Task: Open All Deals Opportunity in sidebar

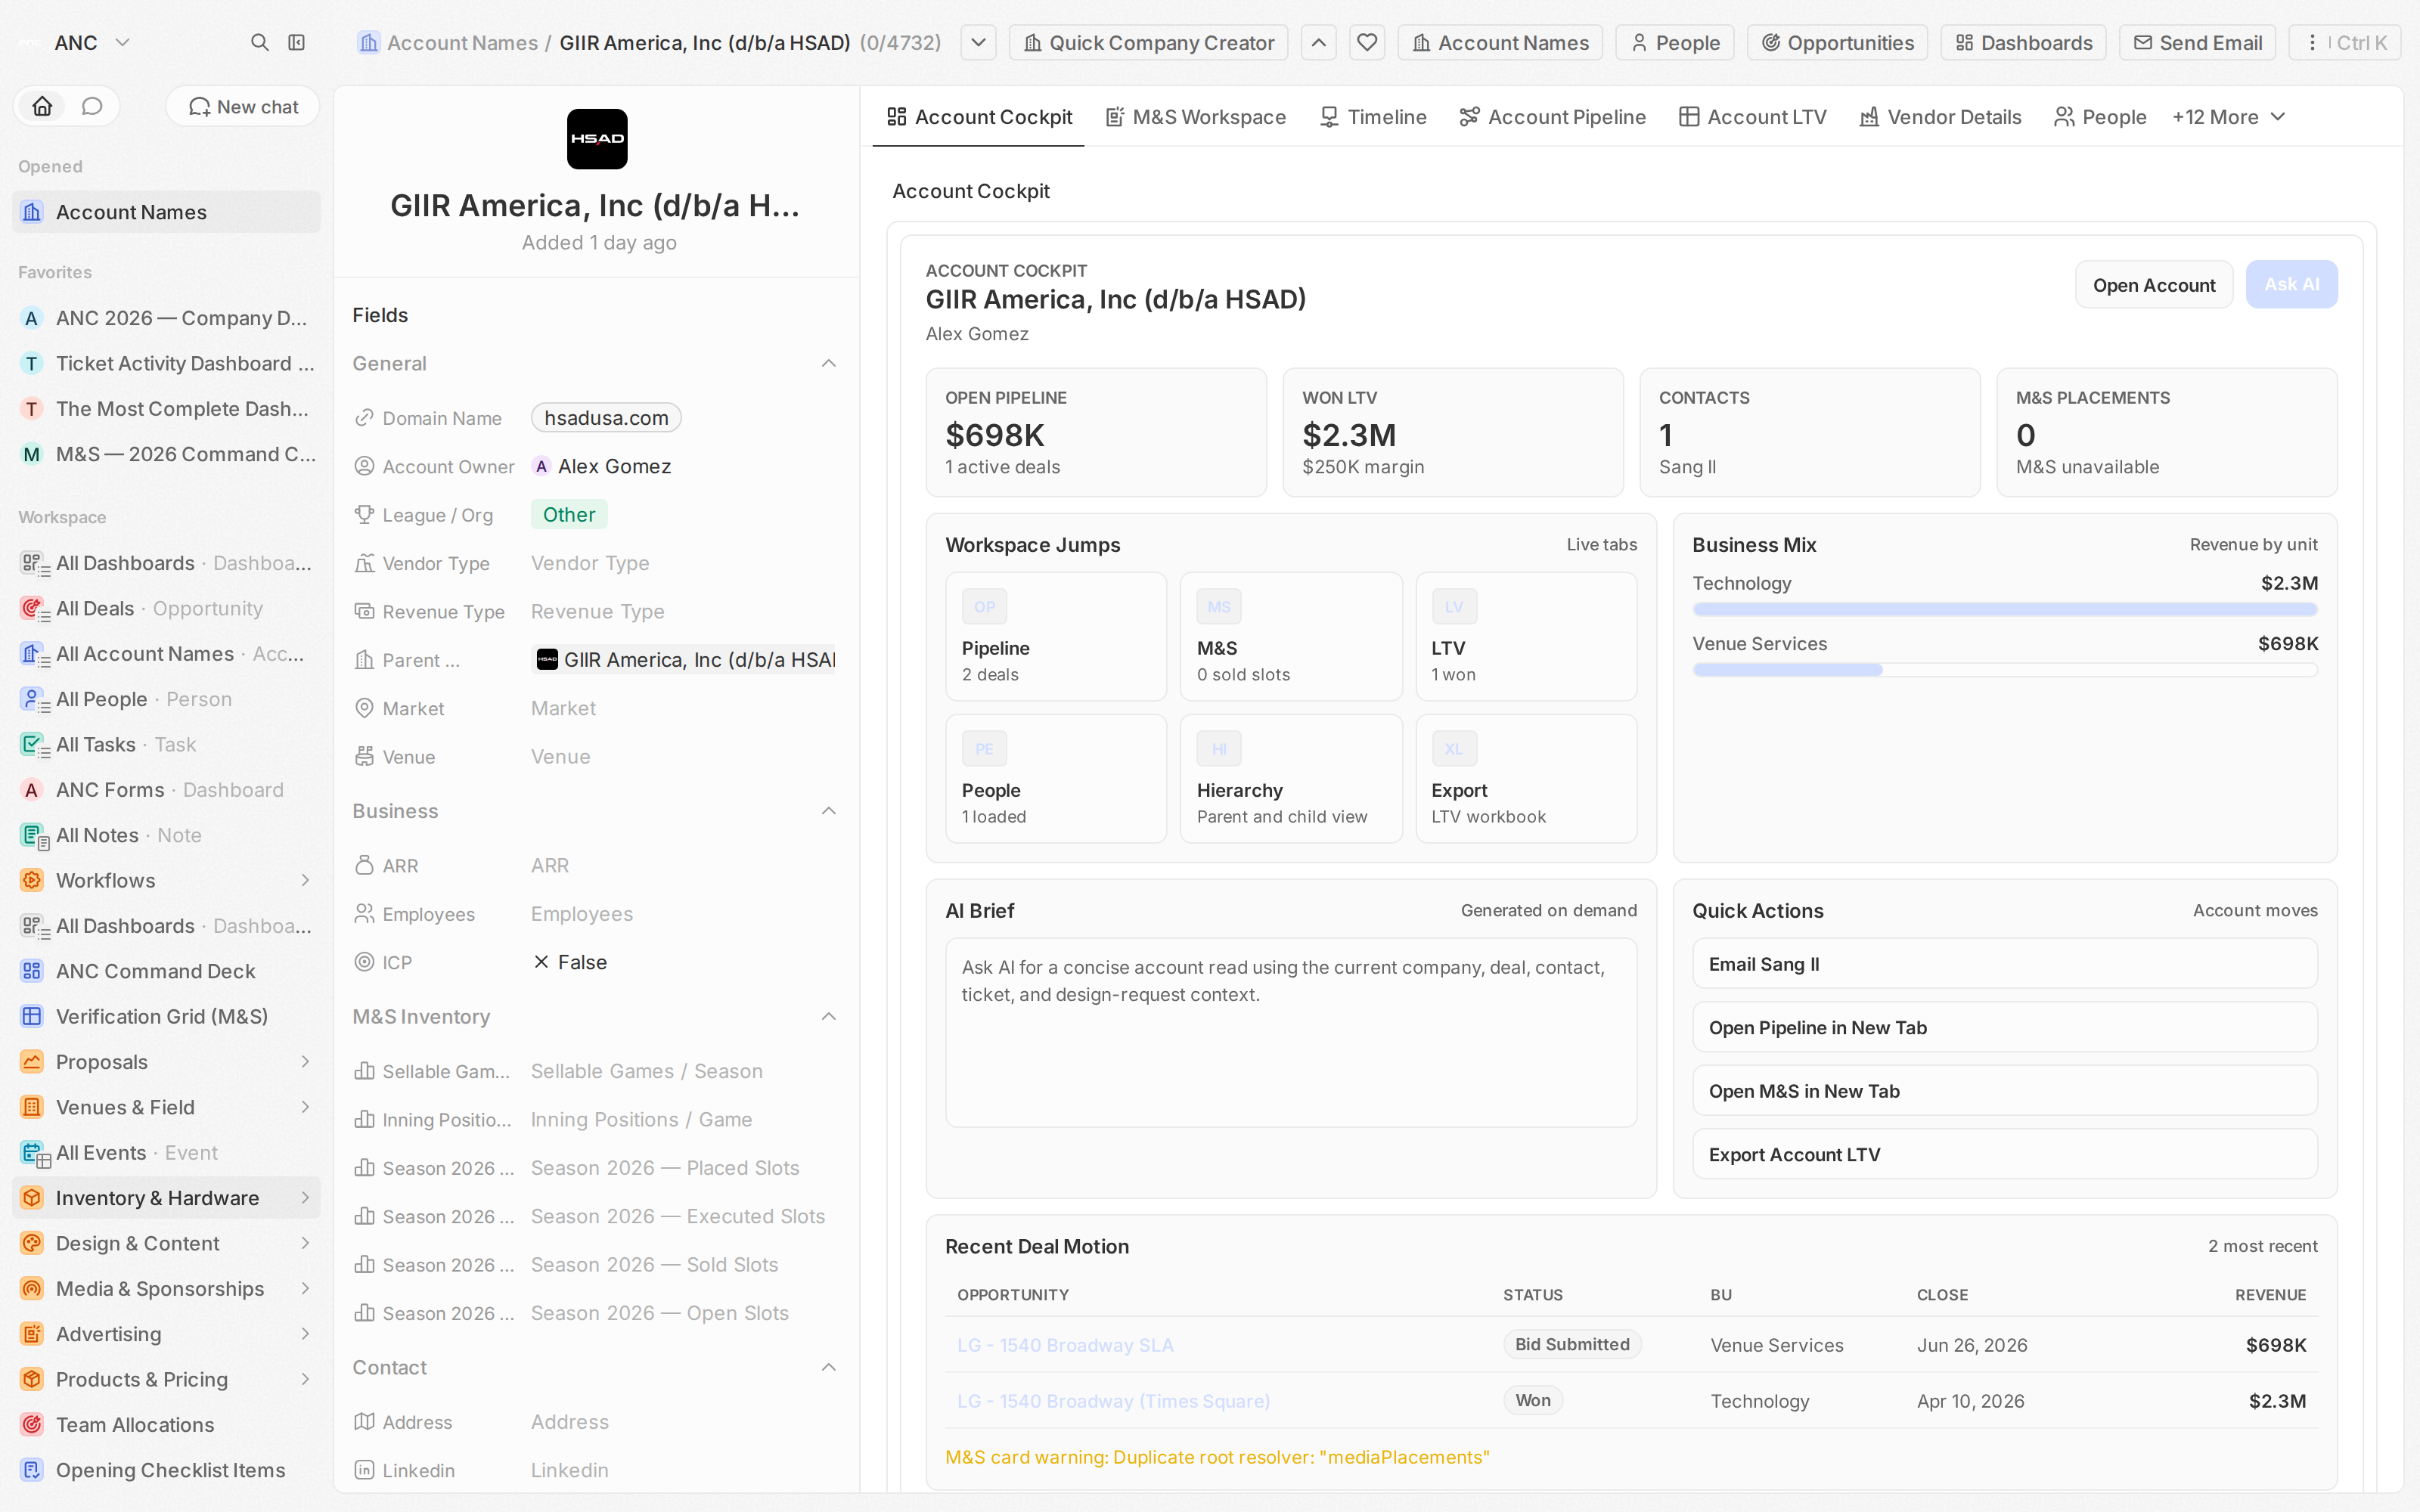Action: point(166,608)
